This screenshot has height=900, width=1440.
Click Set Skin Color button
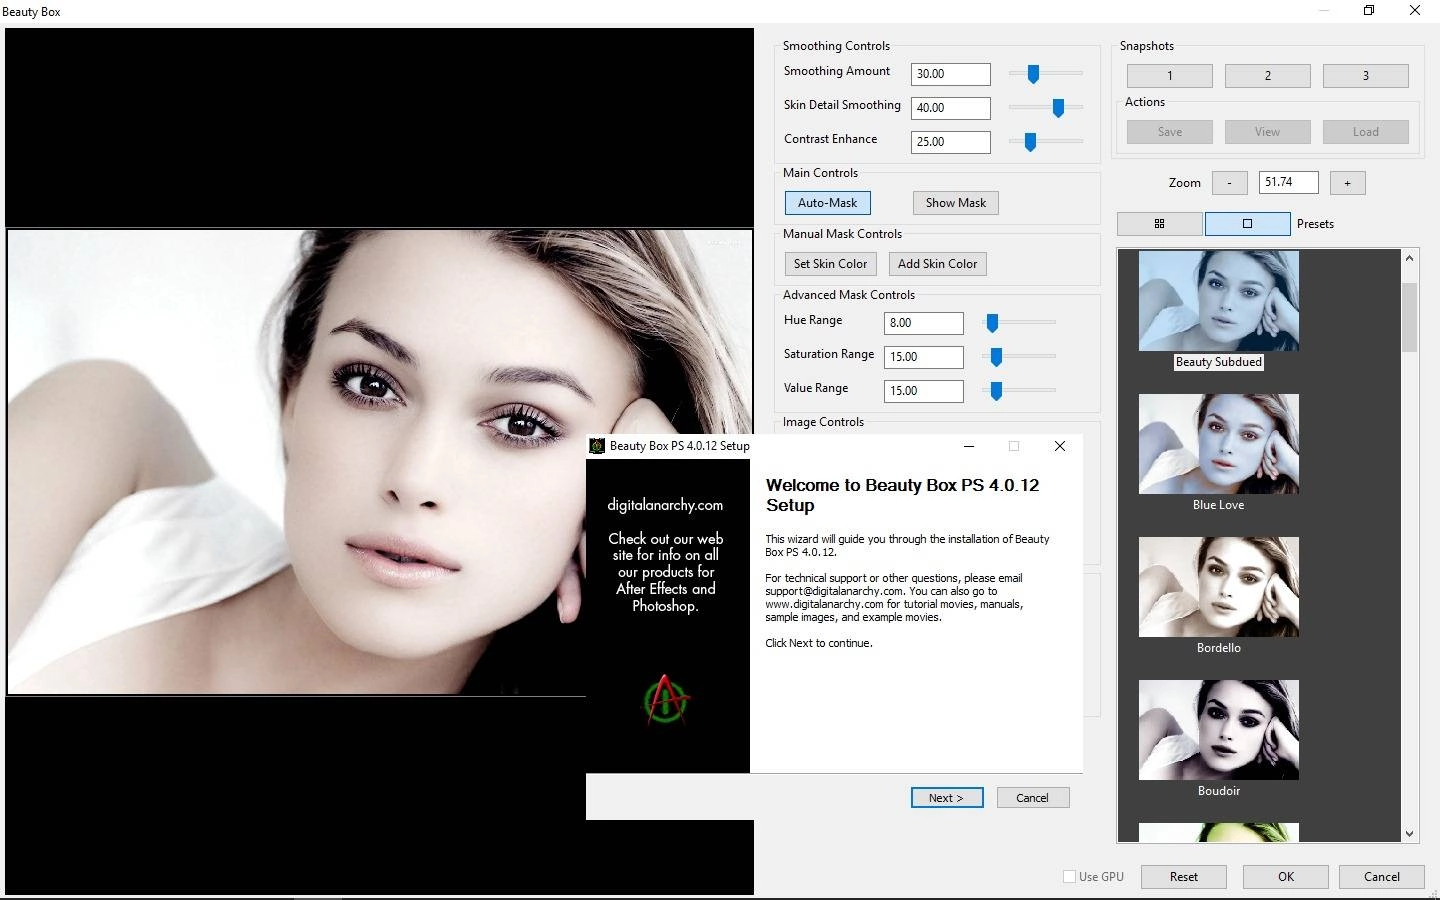pyautogui.click(x=830, y=264)
